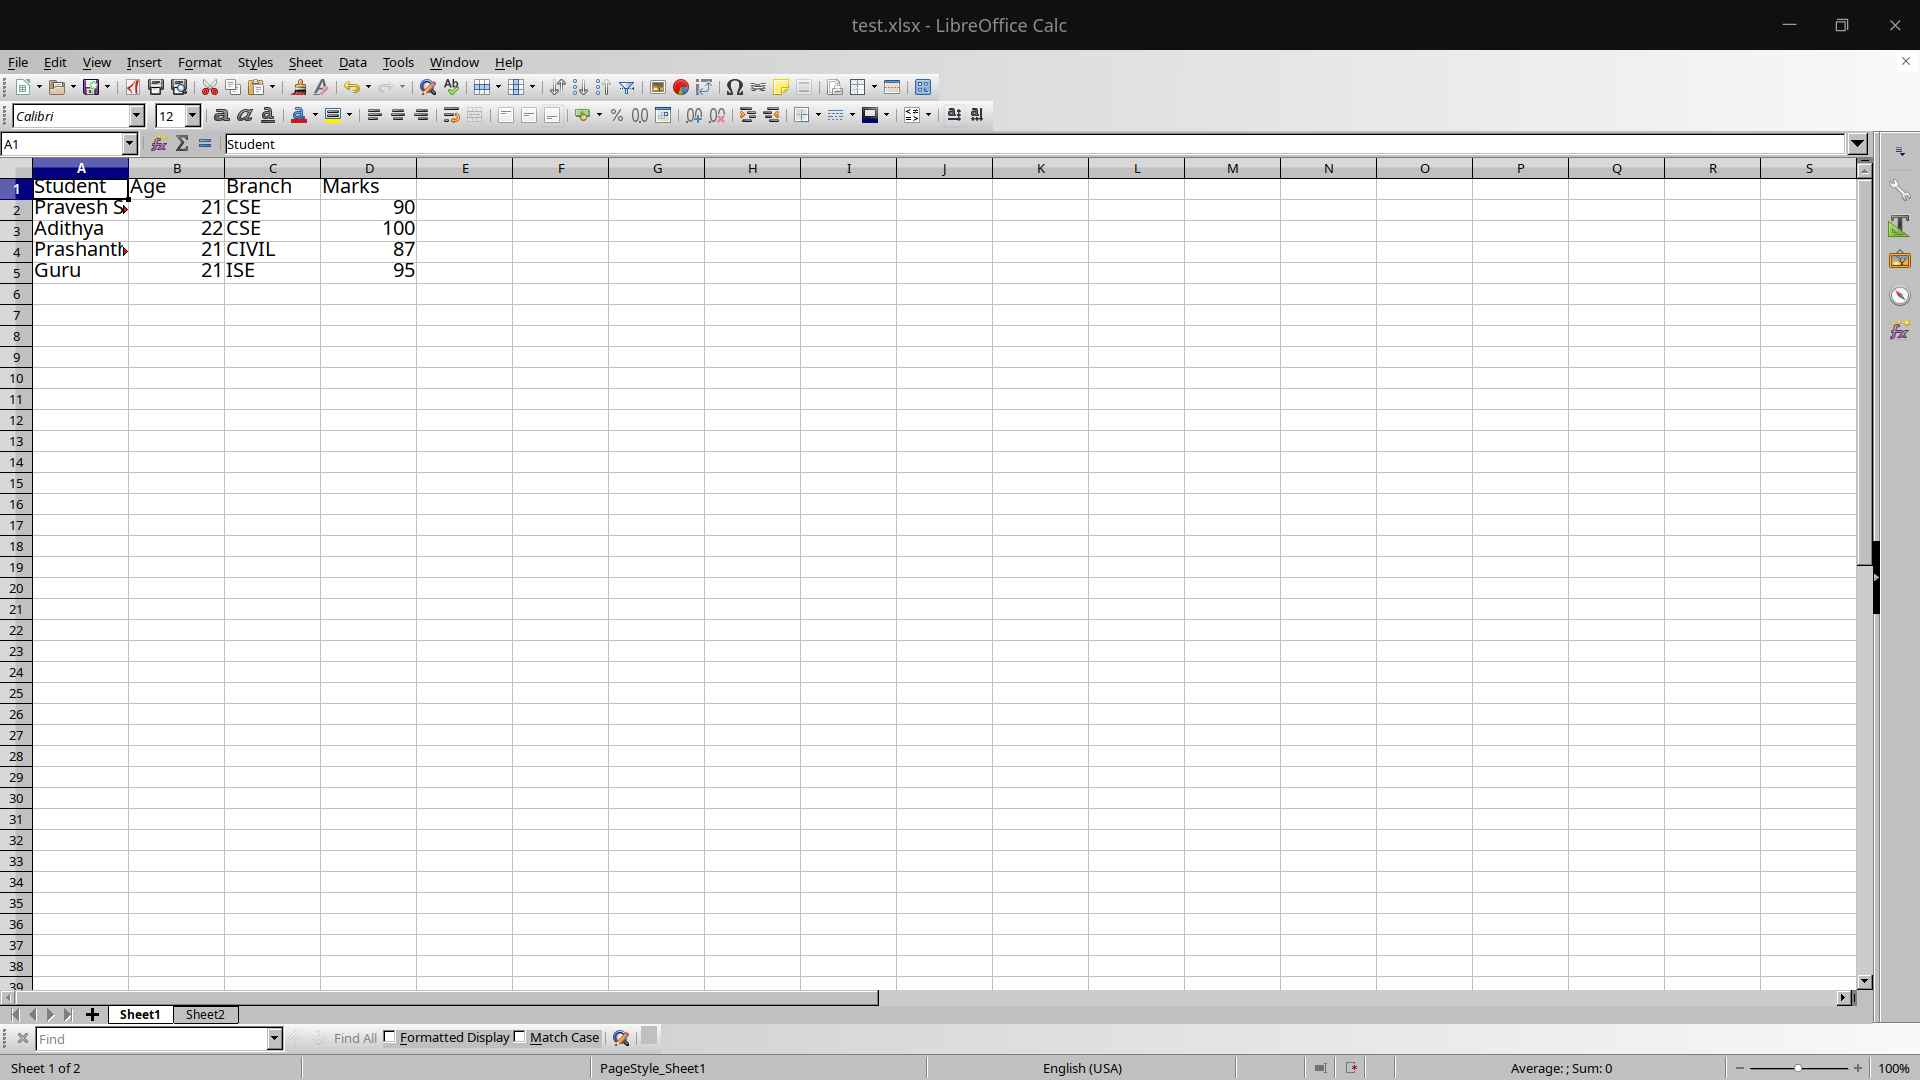
Task: Click the AutoFilter icon in toolbar
Action: pyautogui.click(x=626, y=87)
